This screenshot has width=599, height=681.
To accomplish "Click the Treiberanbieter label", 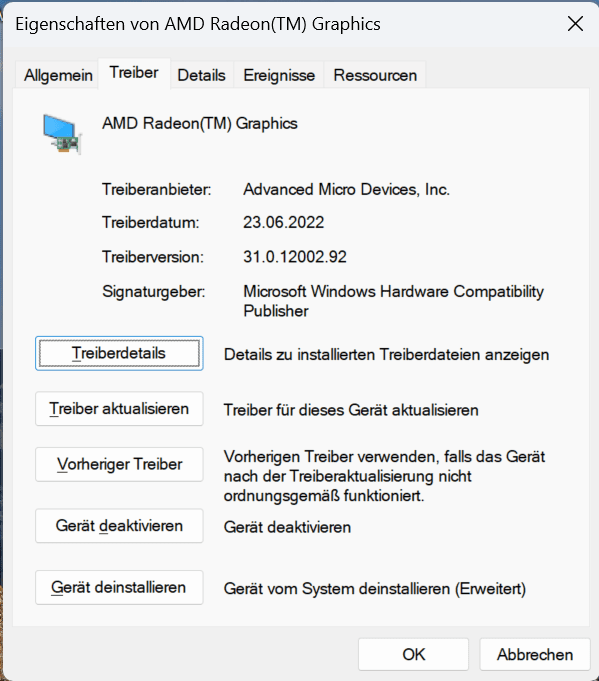I will pos(157,190).
